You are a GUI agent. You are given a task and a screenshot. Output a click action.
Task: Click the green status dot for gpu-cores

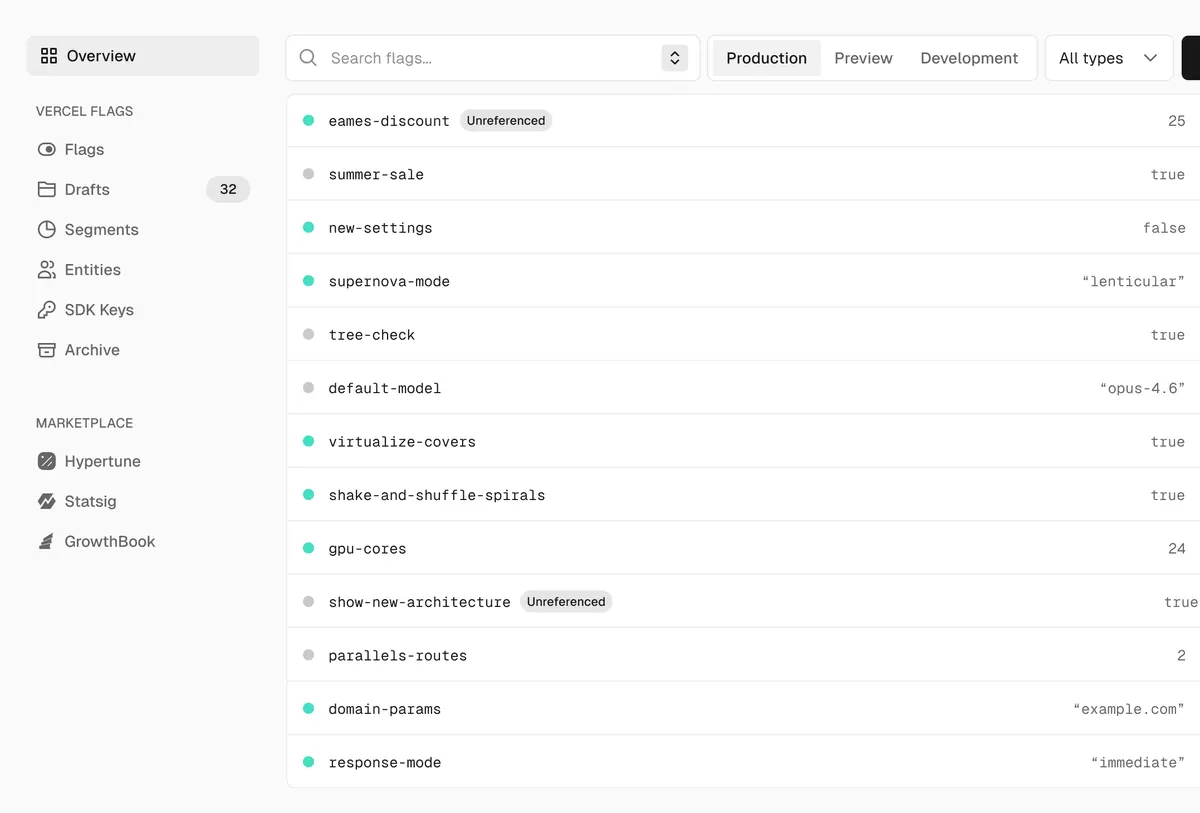point(308,548)
